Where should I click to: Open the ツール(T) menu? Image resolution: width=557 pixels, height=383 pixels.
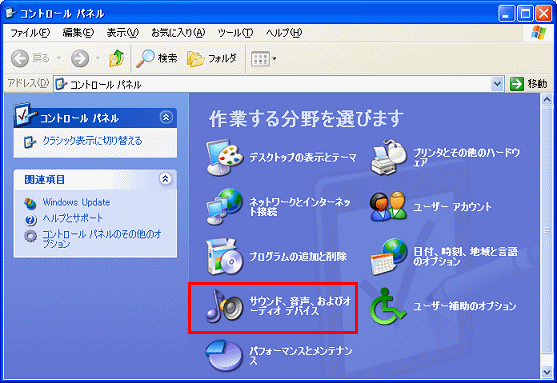point(235,33)
